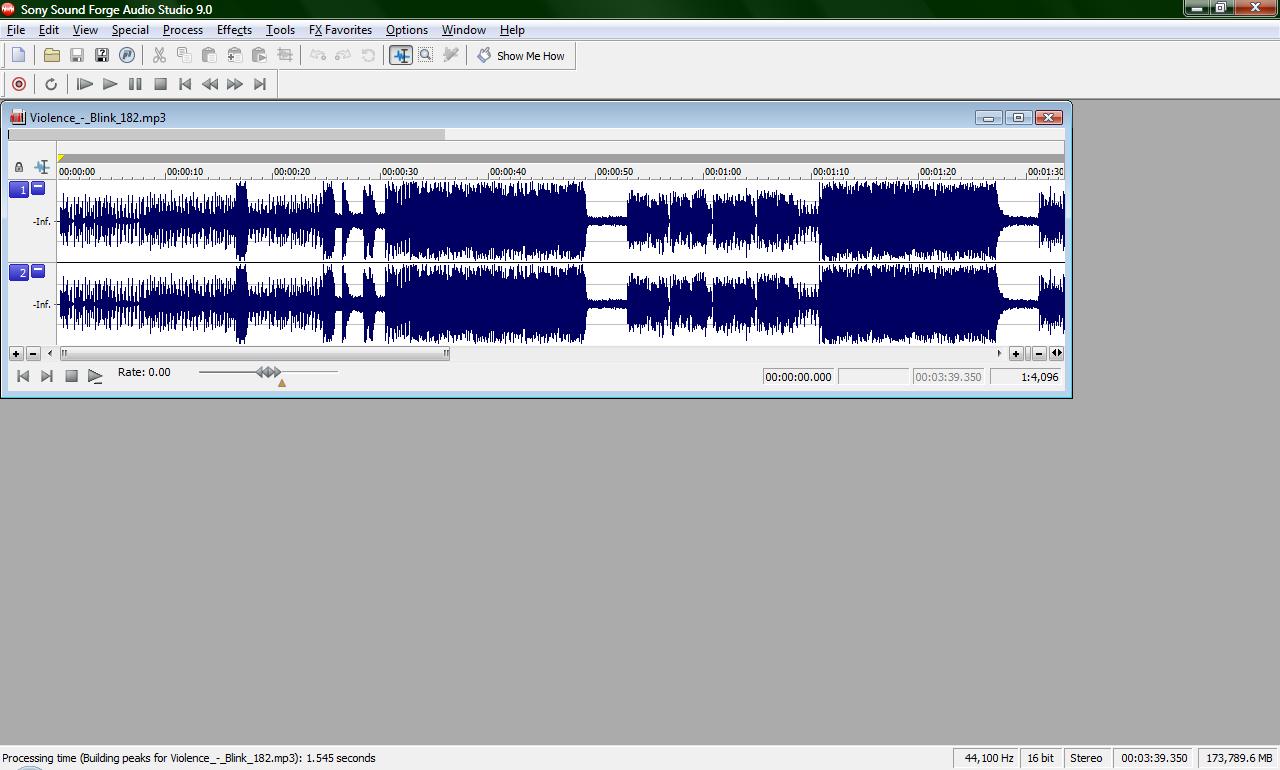Zoom out level with bottom-left minus
Viewport: 1280px width, 770px height.
click(33, 353)
